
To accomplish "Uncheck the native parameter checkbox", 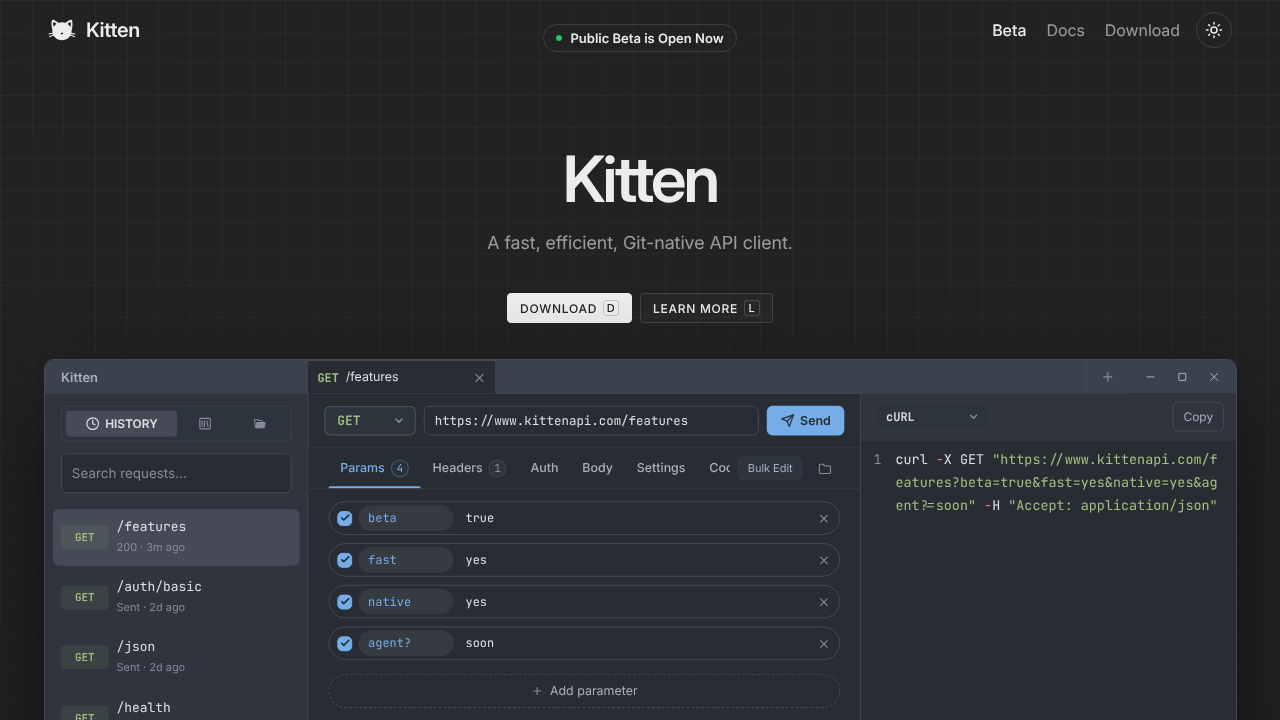I will [x=345, y=602].
